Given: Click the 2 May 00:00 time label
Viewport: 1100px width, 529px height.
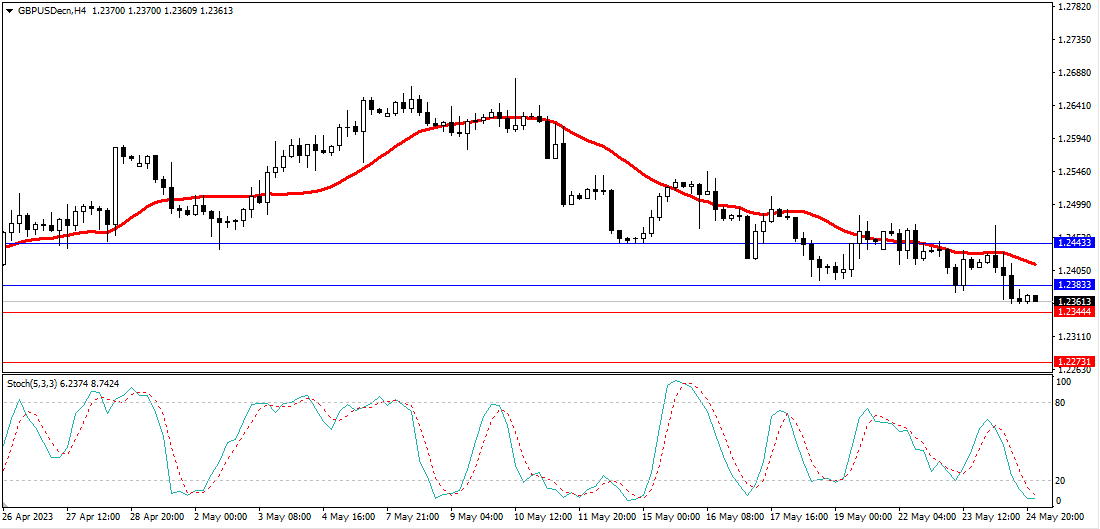Looking at the screenshot, I should 222,516.
